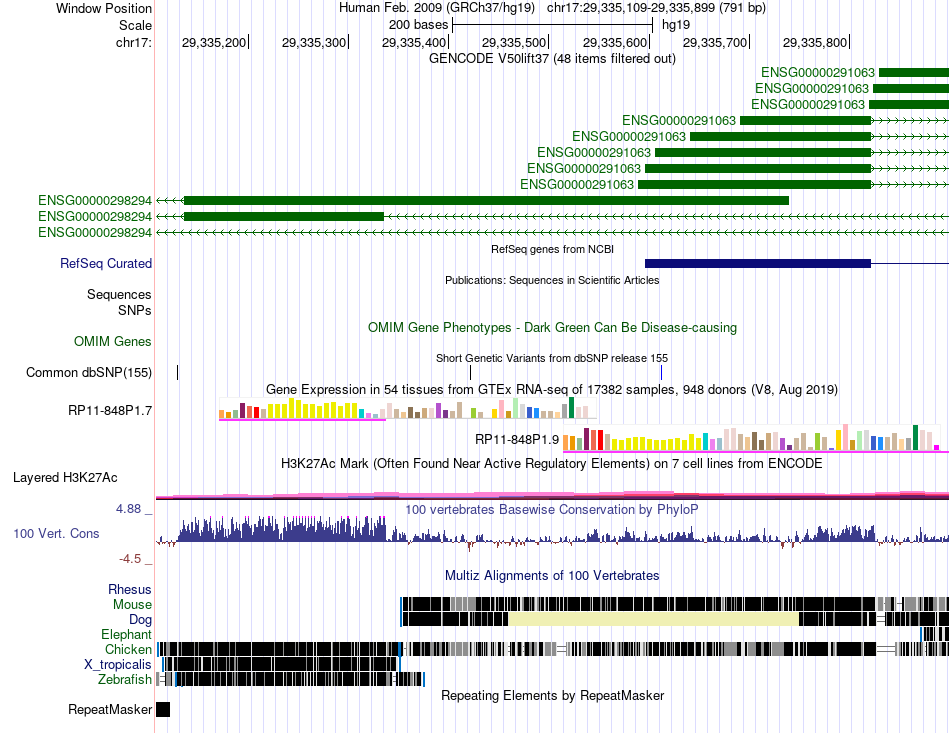Click the Elephant species label
This screenshot has height=733, width=950.
coord(126,634)
